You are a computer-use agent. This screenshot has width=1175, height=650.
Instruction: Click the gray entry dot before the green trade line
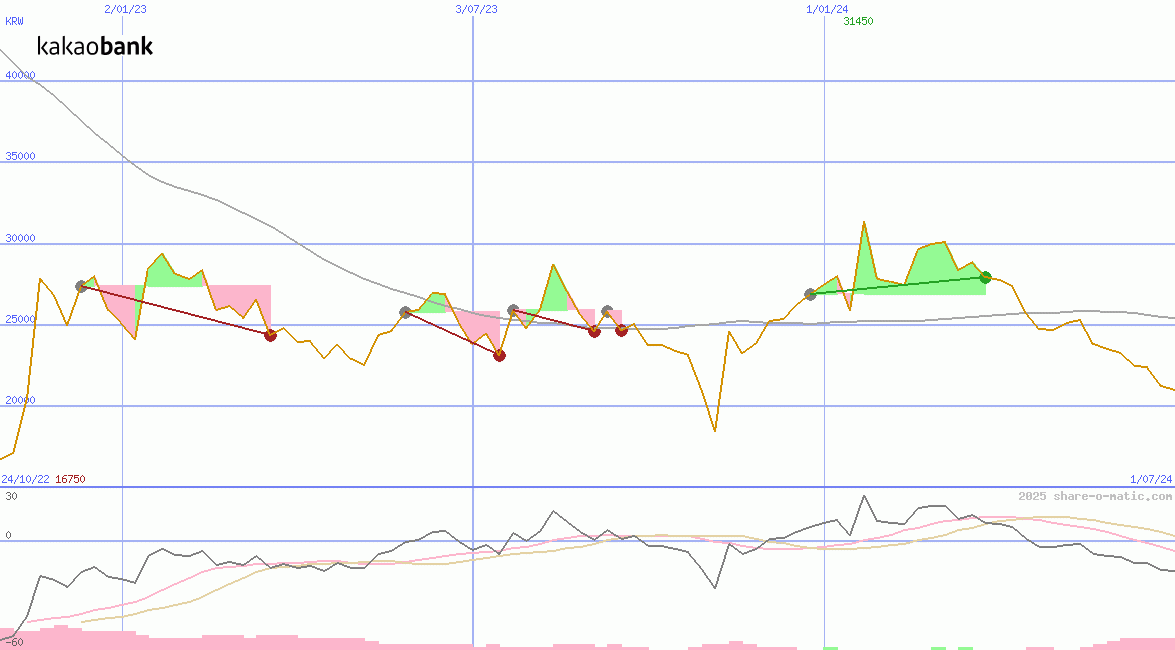click(x=810, y=294)
